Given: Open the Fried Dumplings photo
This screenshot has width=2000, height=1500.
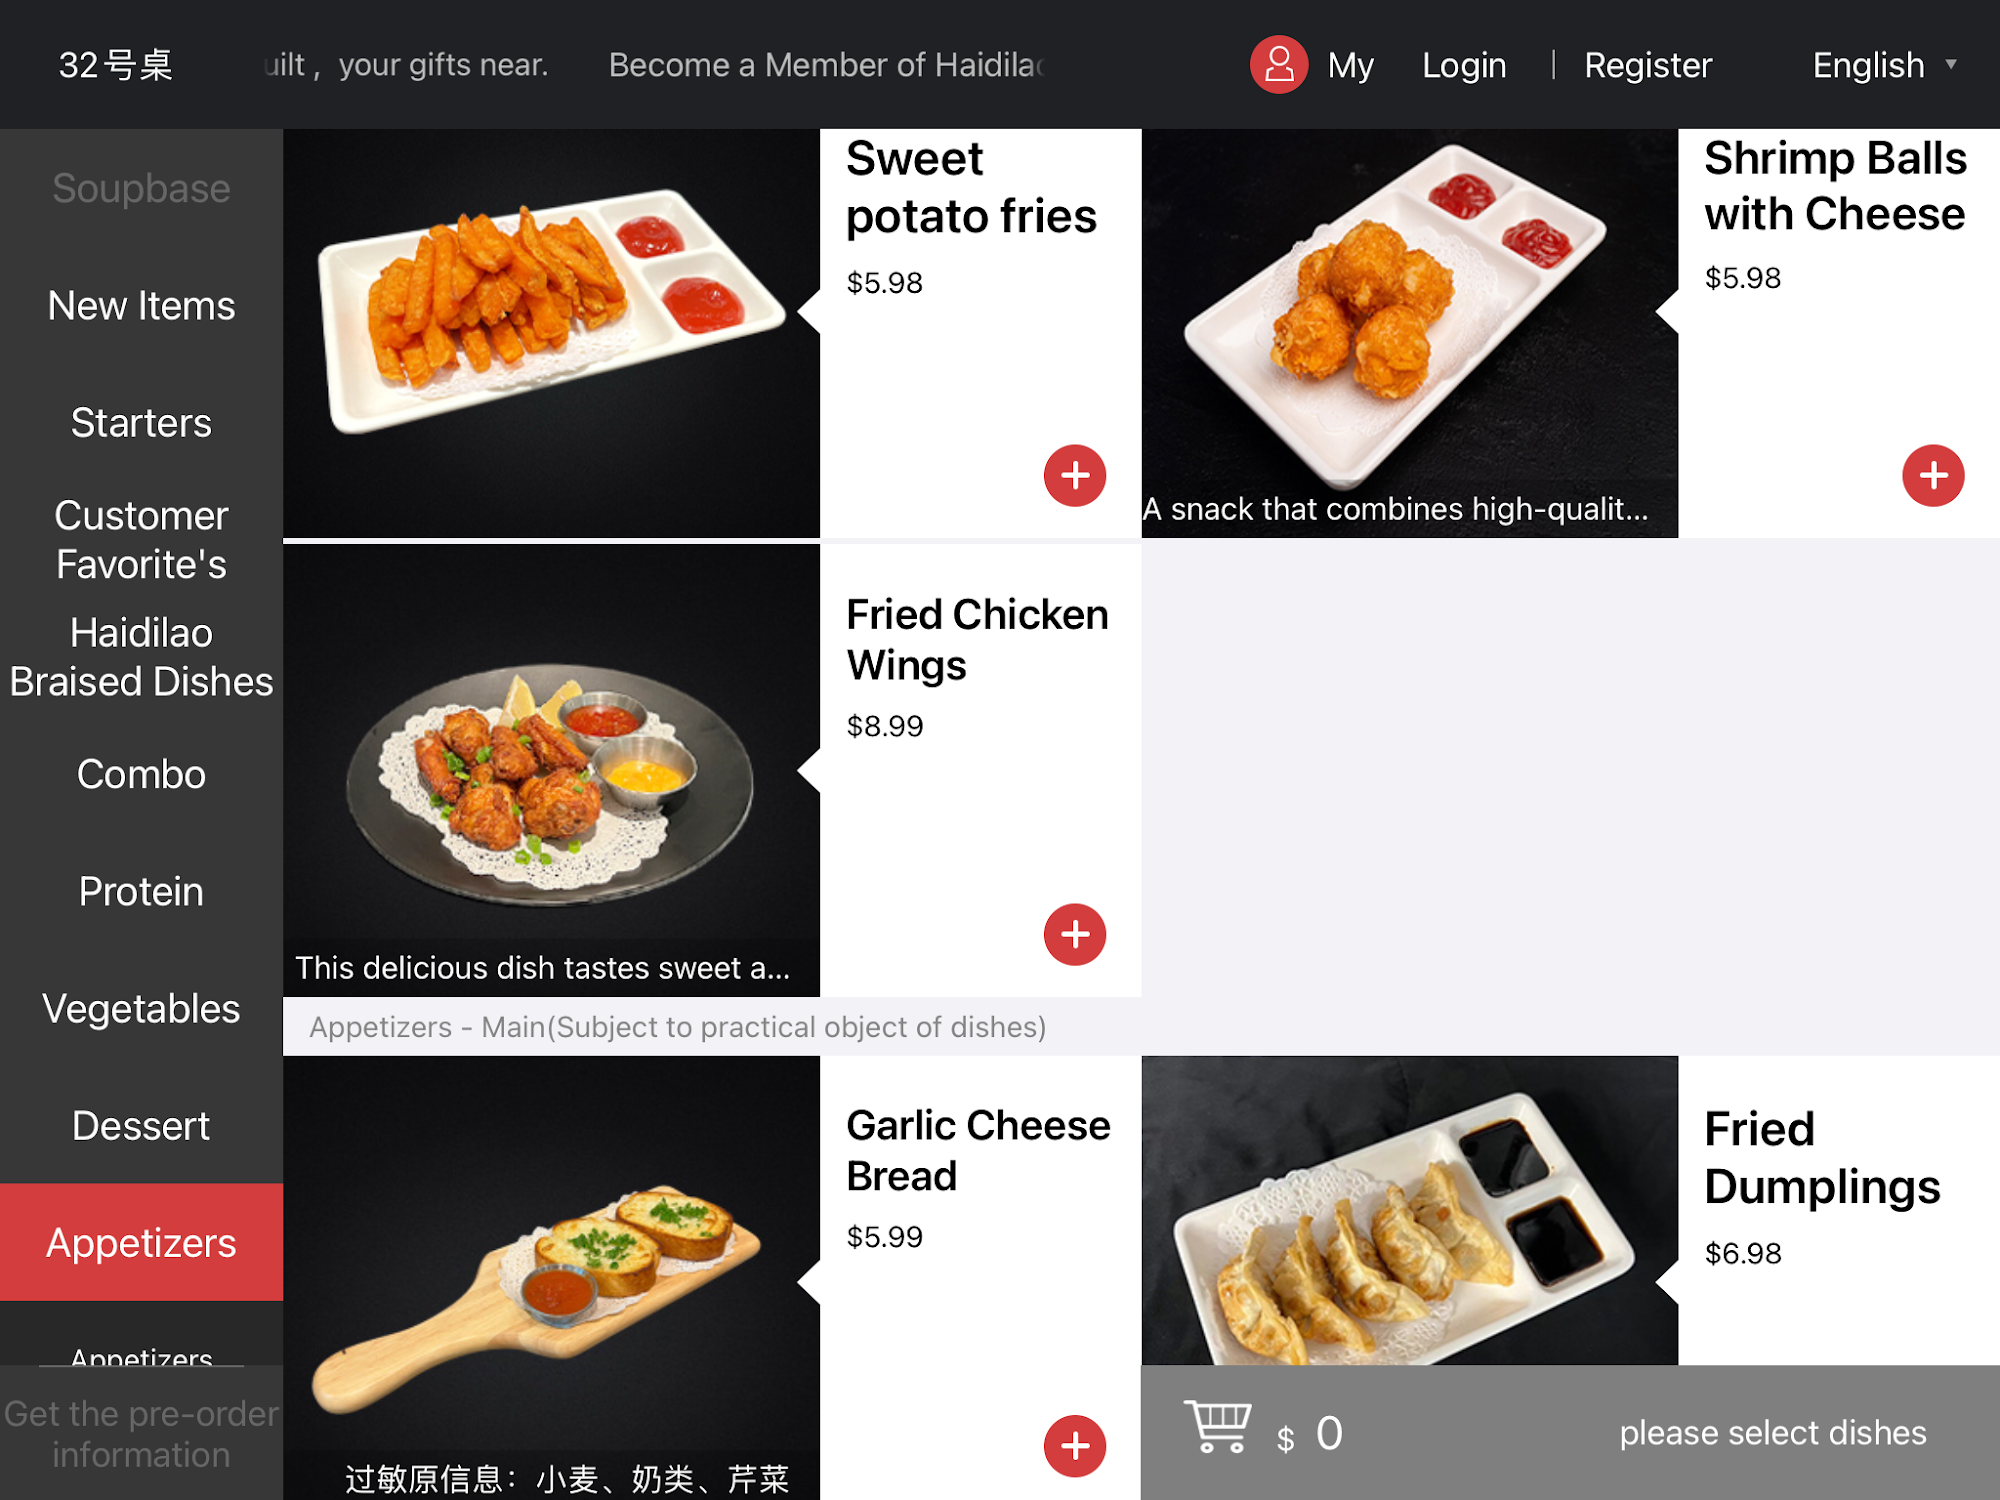Looking at the screenshot, I should pyautogui.click(x=1410, y=1210).
